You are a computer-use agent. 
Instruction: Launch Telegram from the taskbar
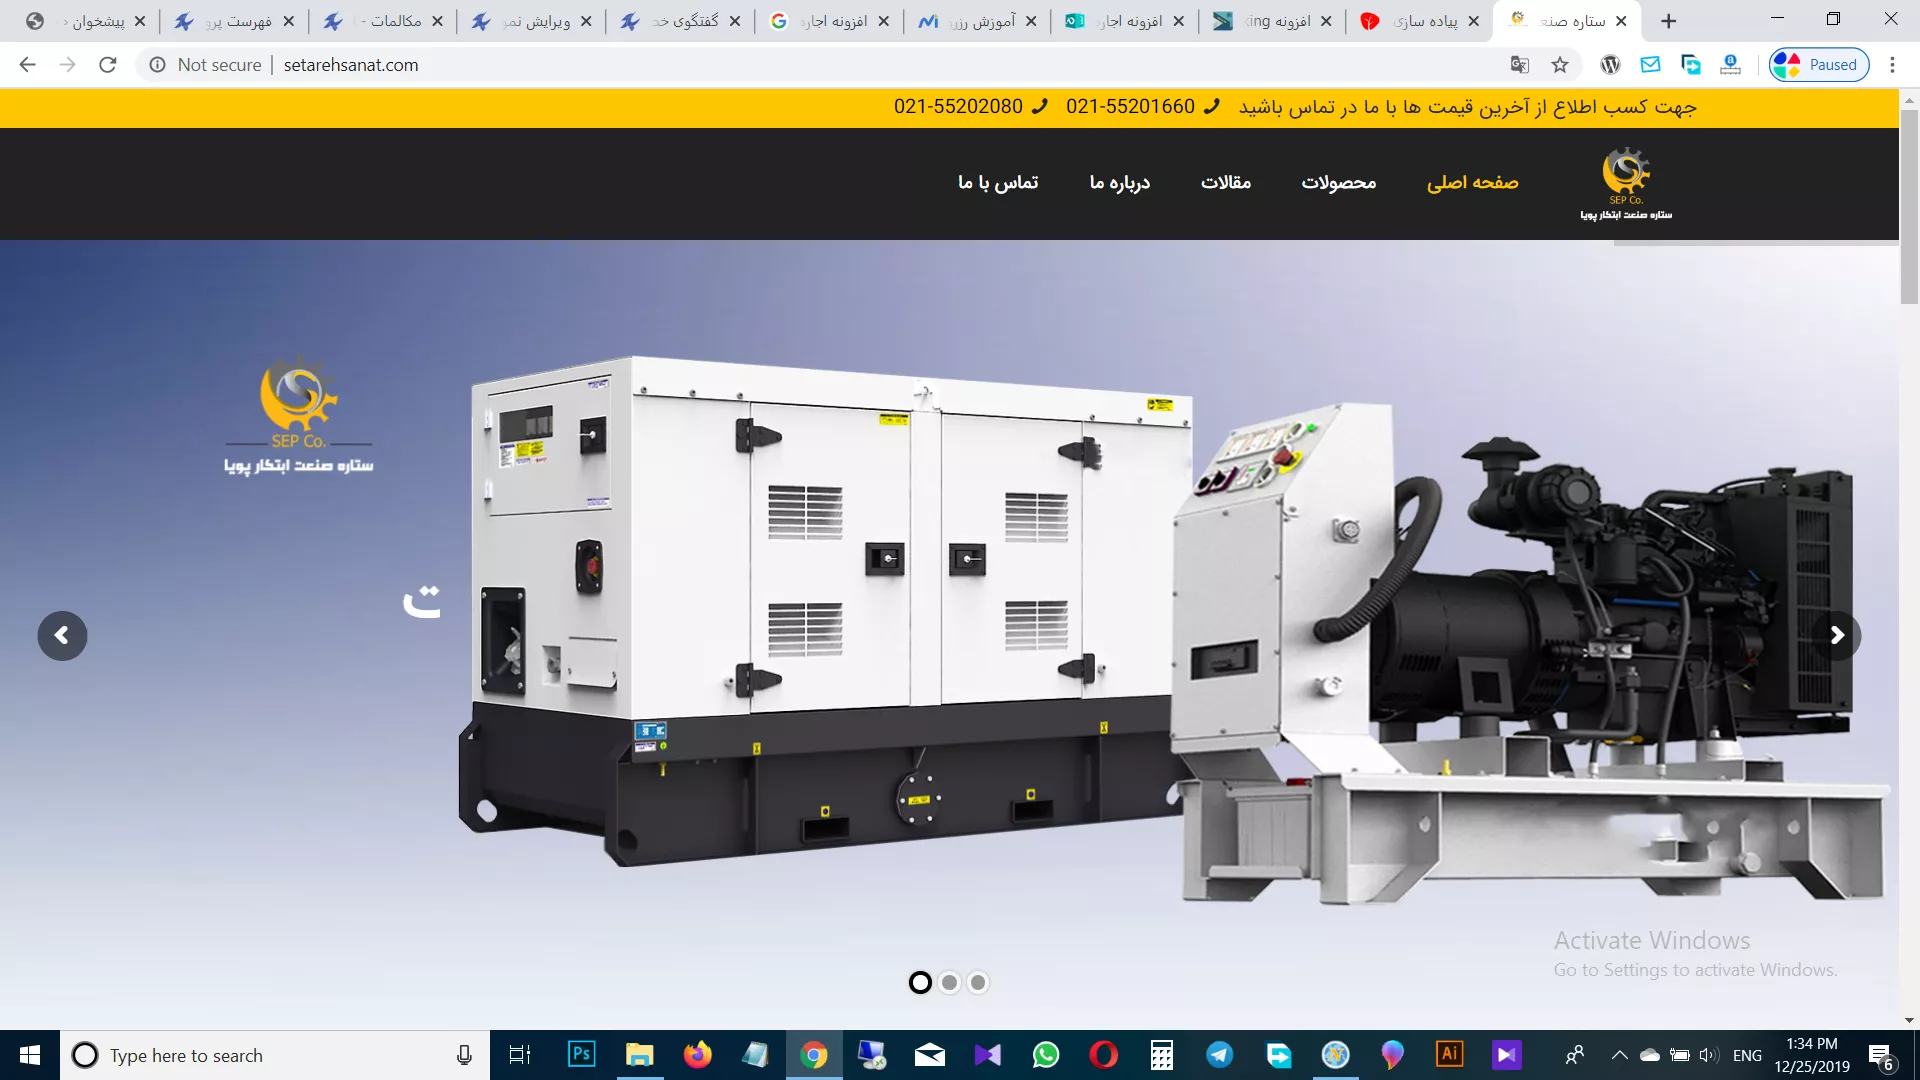tap(1219, 1054)
